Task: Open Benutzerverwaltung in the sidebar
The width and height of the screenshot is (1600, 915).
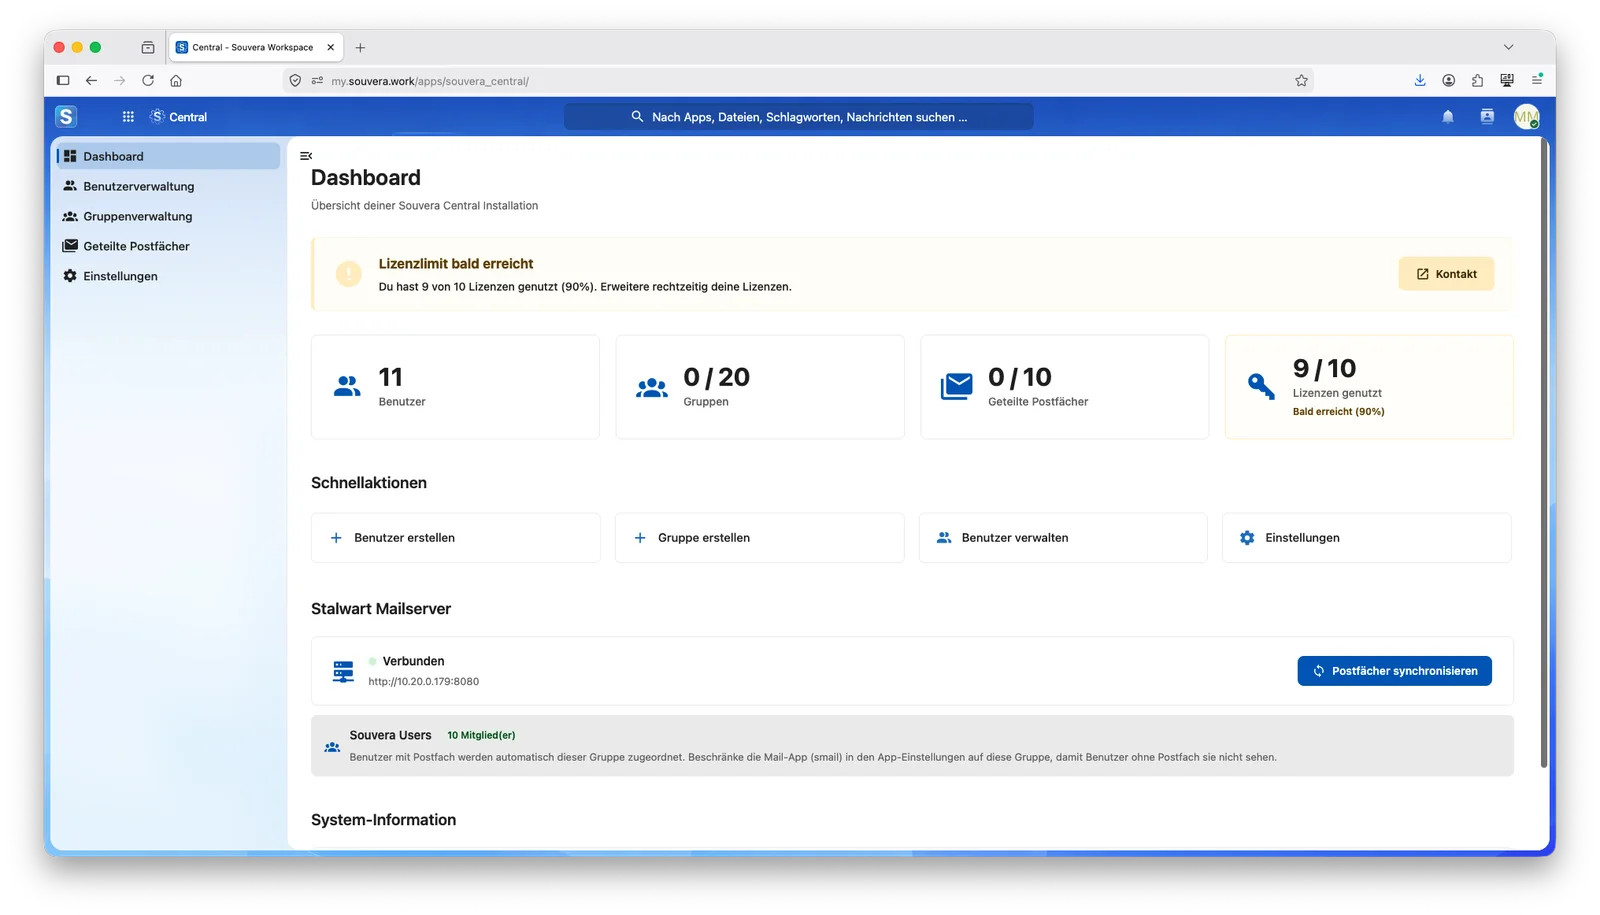Action: click(168, 186)
